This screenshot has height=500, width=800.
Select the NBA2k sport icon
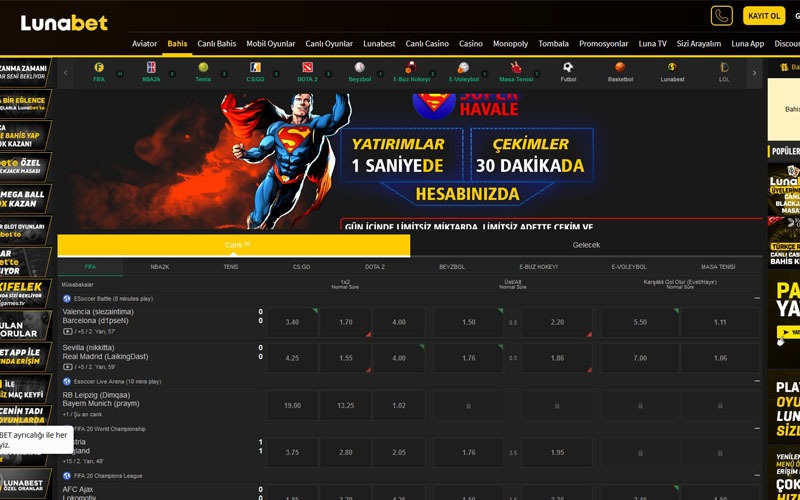point(151,67)
